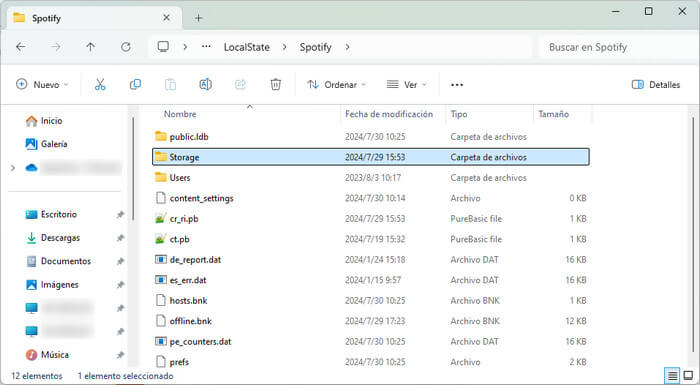Click pin icon next to Documentos

tap(120, 261)
